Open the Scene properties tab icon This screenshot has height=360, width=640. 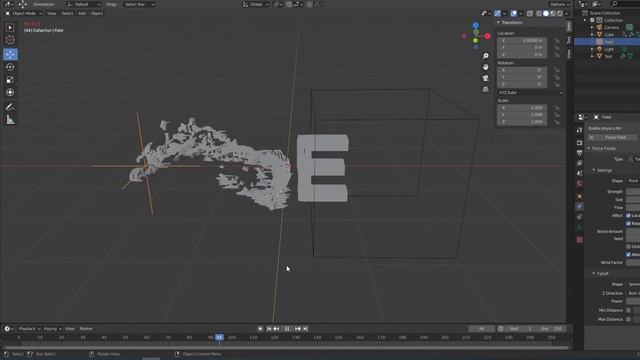[x=579, y=174]
